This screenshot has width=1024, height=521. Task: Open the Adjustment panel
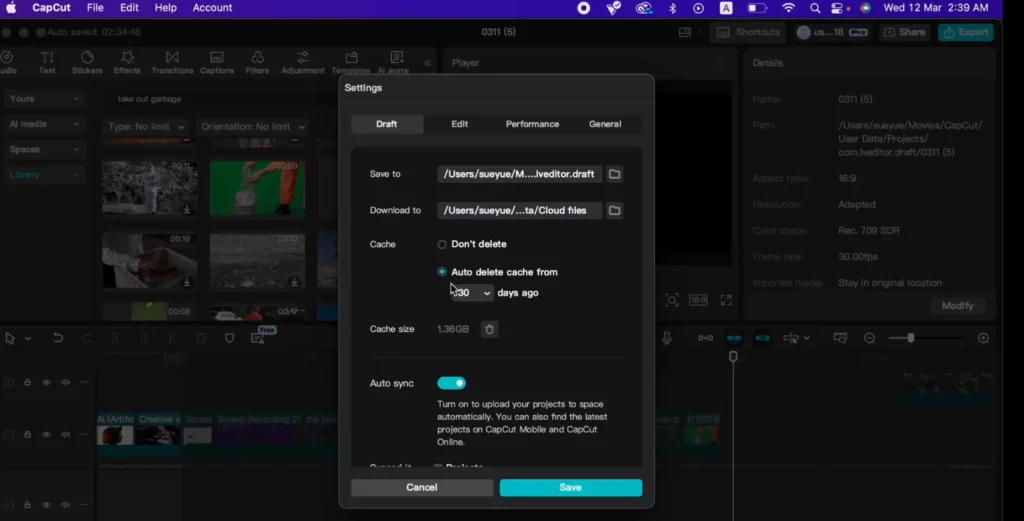(x=302, y=63)
